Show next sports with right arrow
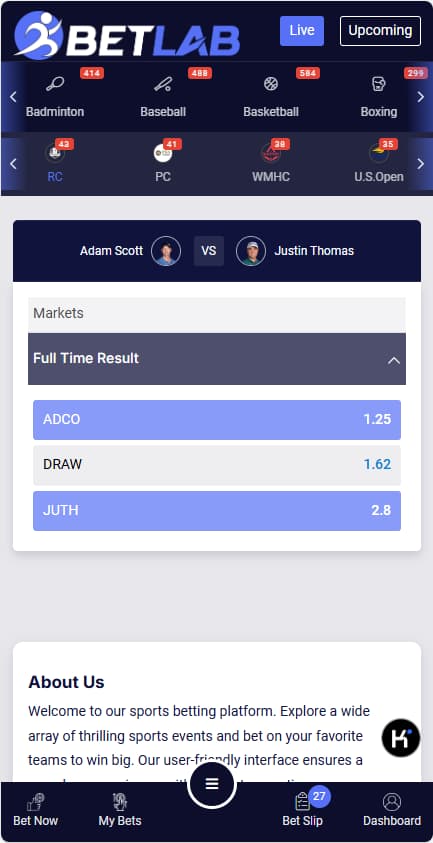The image size is (433, 843). pos(421,97)
